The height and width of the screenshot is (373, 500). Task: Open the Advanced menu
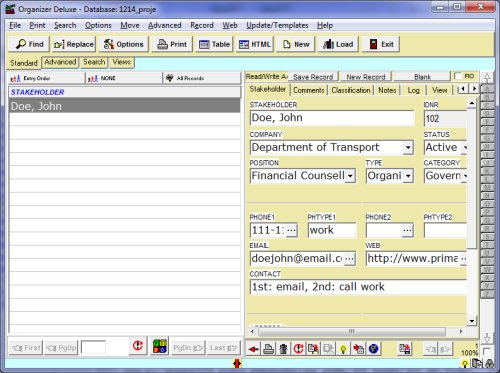click(x=165, y=25)
